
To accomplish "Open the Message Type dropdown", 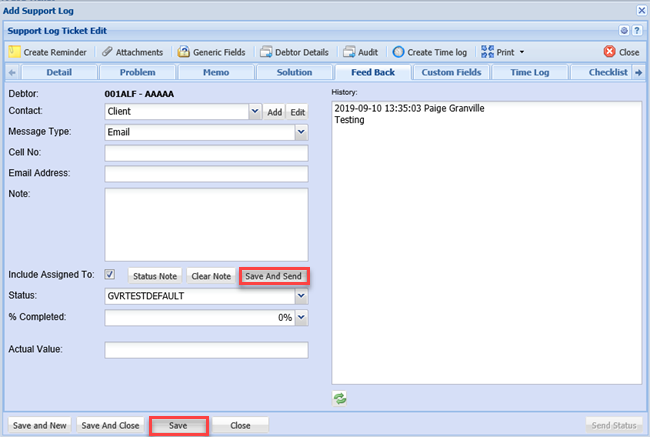I will (301, 131).
